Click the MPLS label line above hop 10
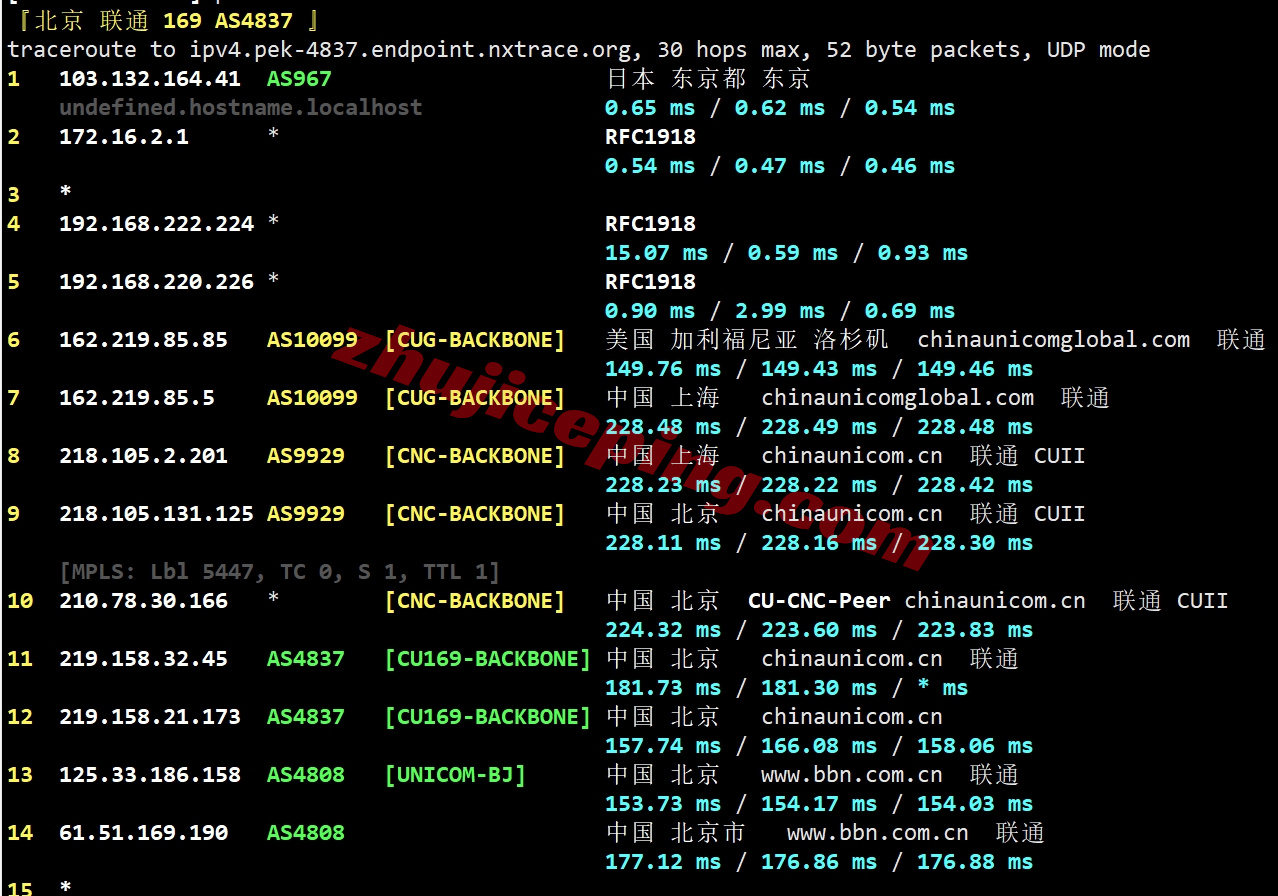1278x896 pixels. pyautogui.click(x=278, y=570)
